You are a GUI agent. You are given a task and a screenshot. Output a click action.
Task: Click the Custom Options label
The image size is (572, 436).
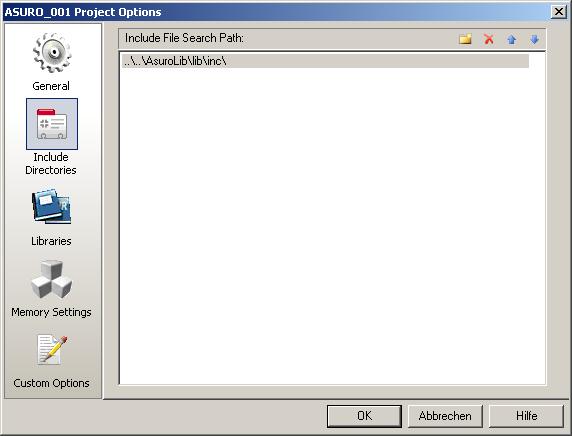[x=51, y=383]
